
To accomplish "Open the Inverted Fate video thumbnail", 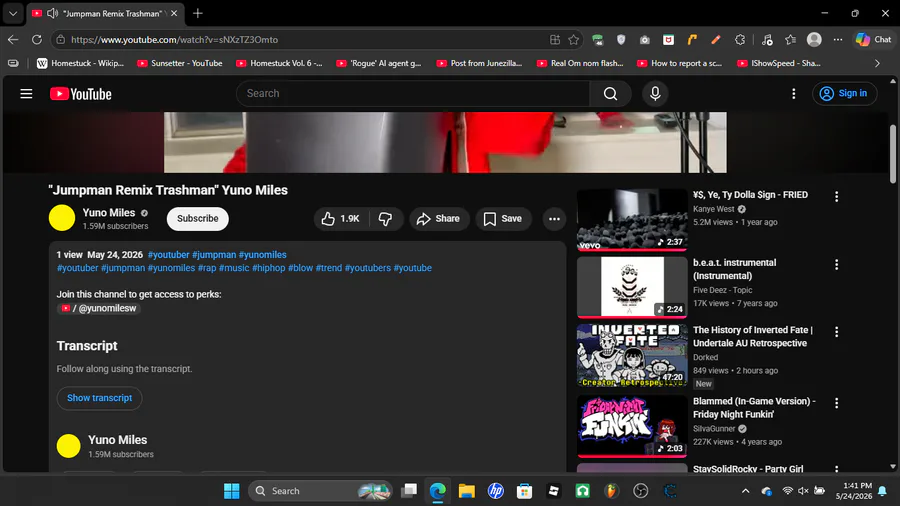I will coord(632,355).
